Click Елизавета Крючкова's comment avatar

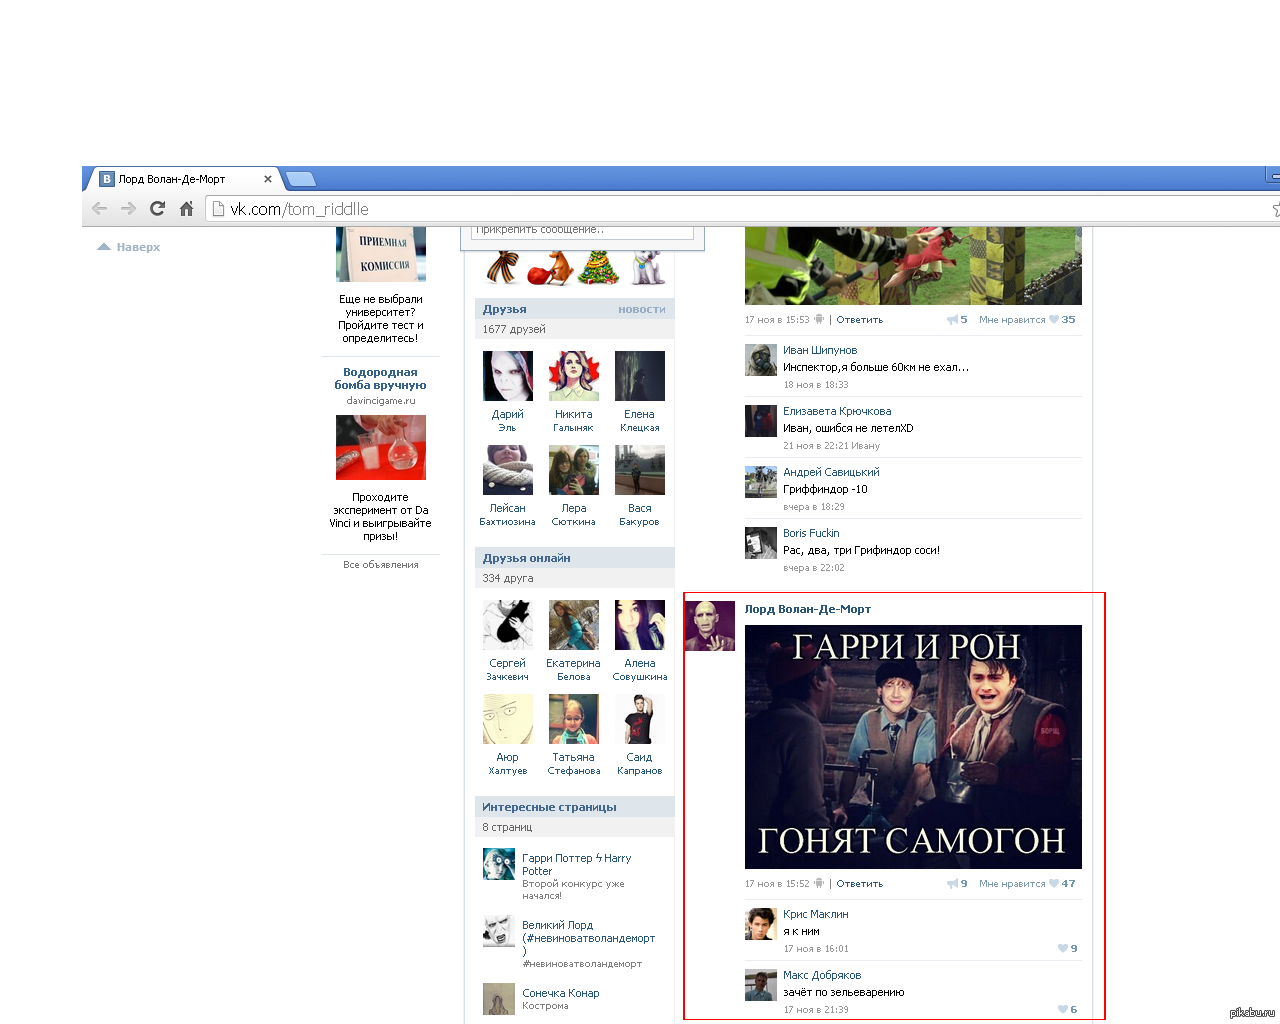[x=761, y=421]
